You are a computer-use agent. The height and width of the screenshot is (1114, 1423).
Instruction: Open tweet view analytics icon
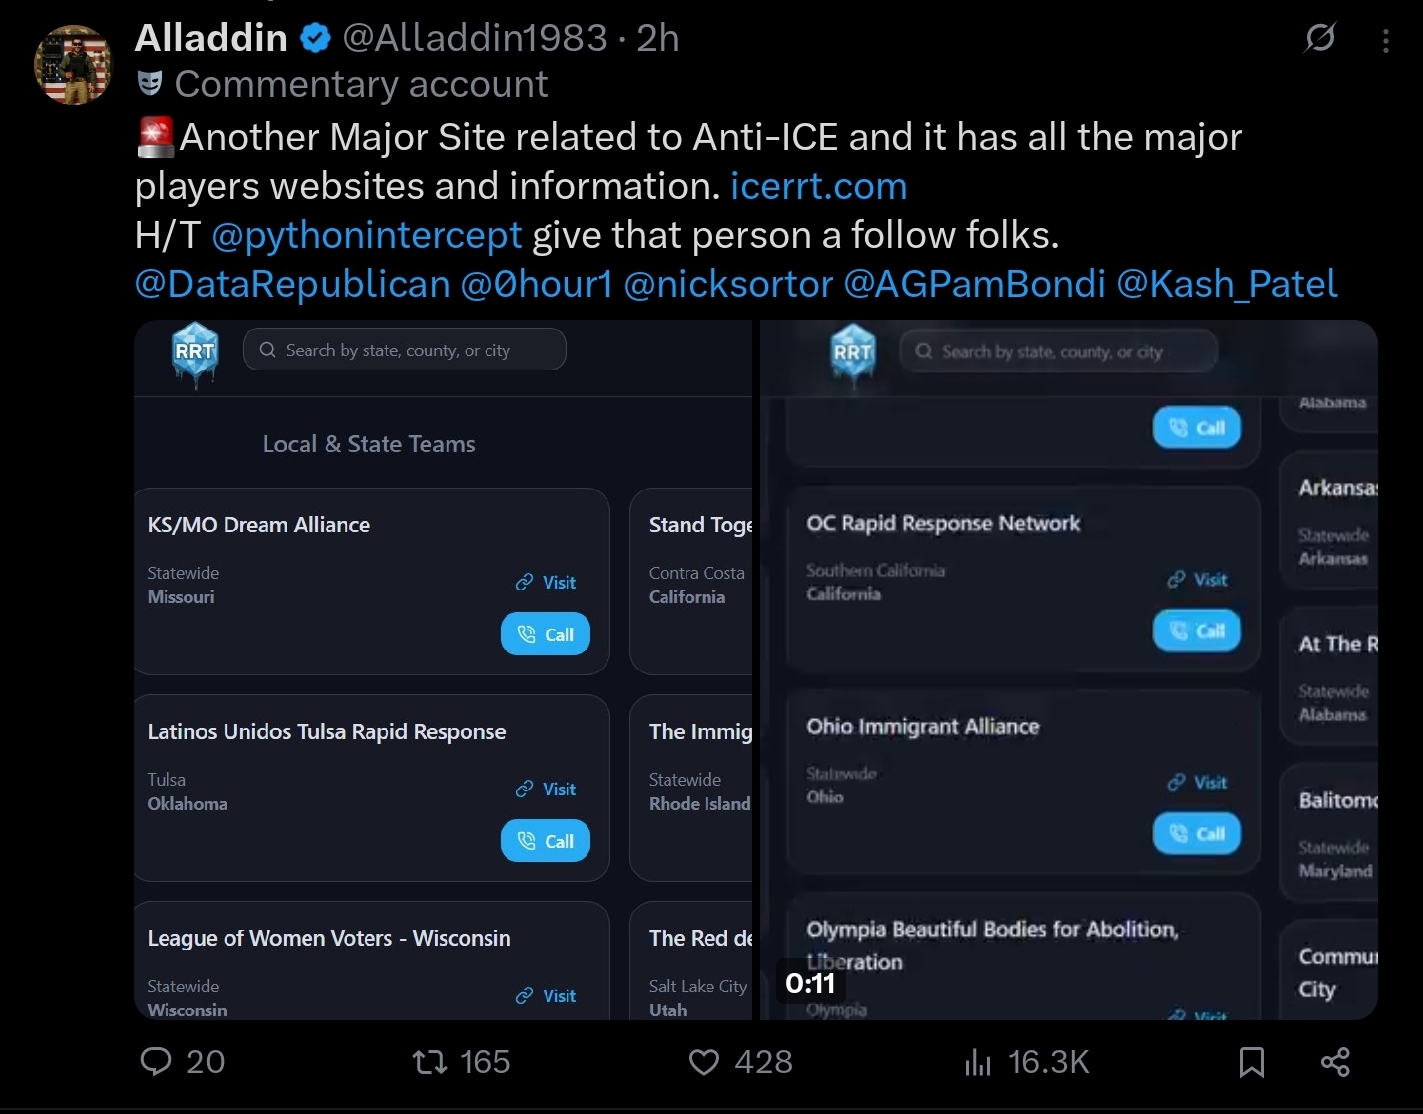(x=978, y=1061)
